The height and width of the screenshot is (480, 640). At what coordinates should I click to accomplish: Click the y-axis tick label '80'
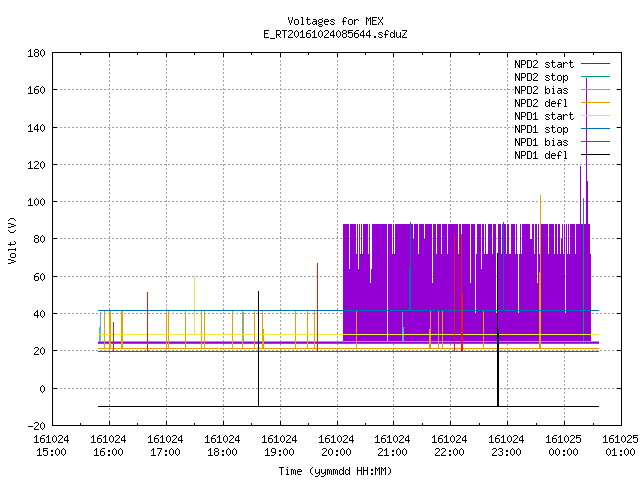39,239
